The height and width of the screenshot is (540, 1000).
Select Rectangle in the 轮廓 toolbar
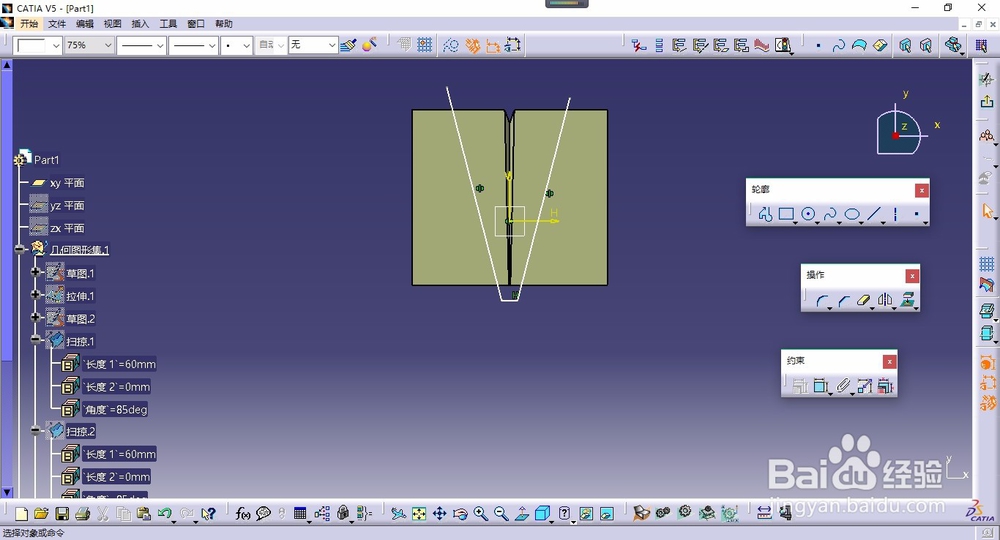pyautogui.click(x=786, y=214)
